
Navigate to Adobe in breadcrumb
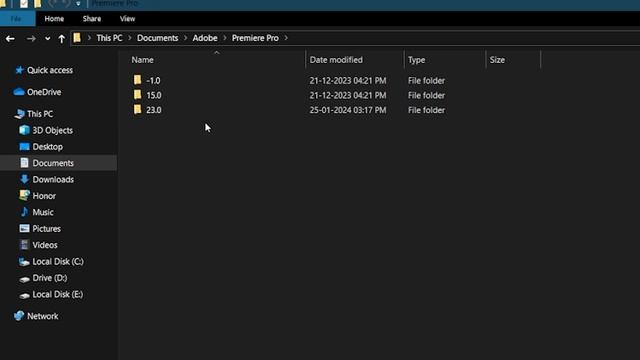click(205, 38)
